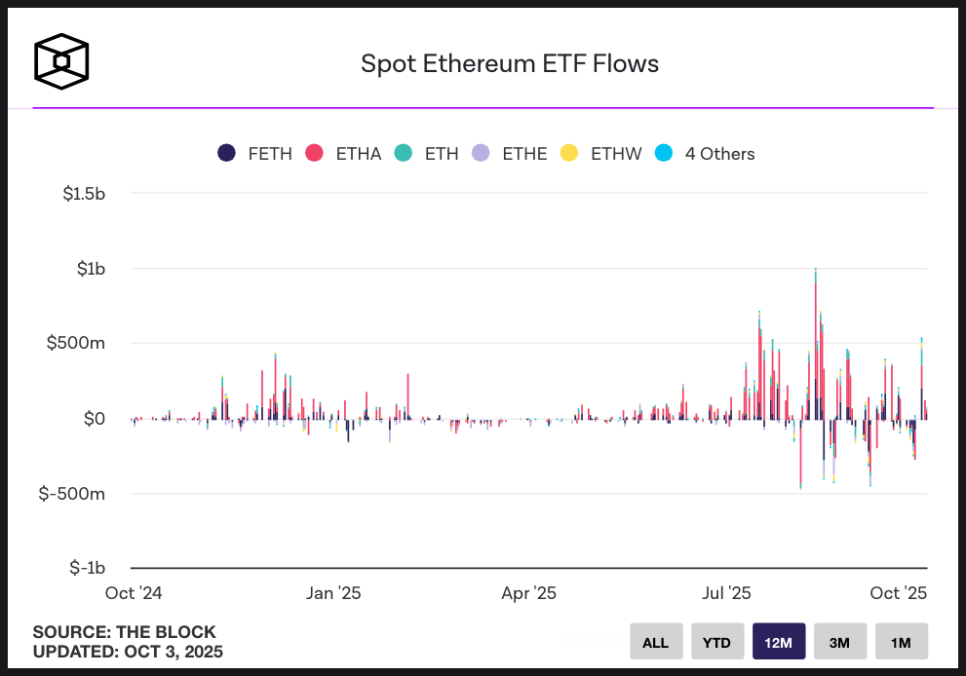
Task: Toggle FETH series label in legend
Action: click(269, 154)
